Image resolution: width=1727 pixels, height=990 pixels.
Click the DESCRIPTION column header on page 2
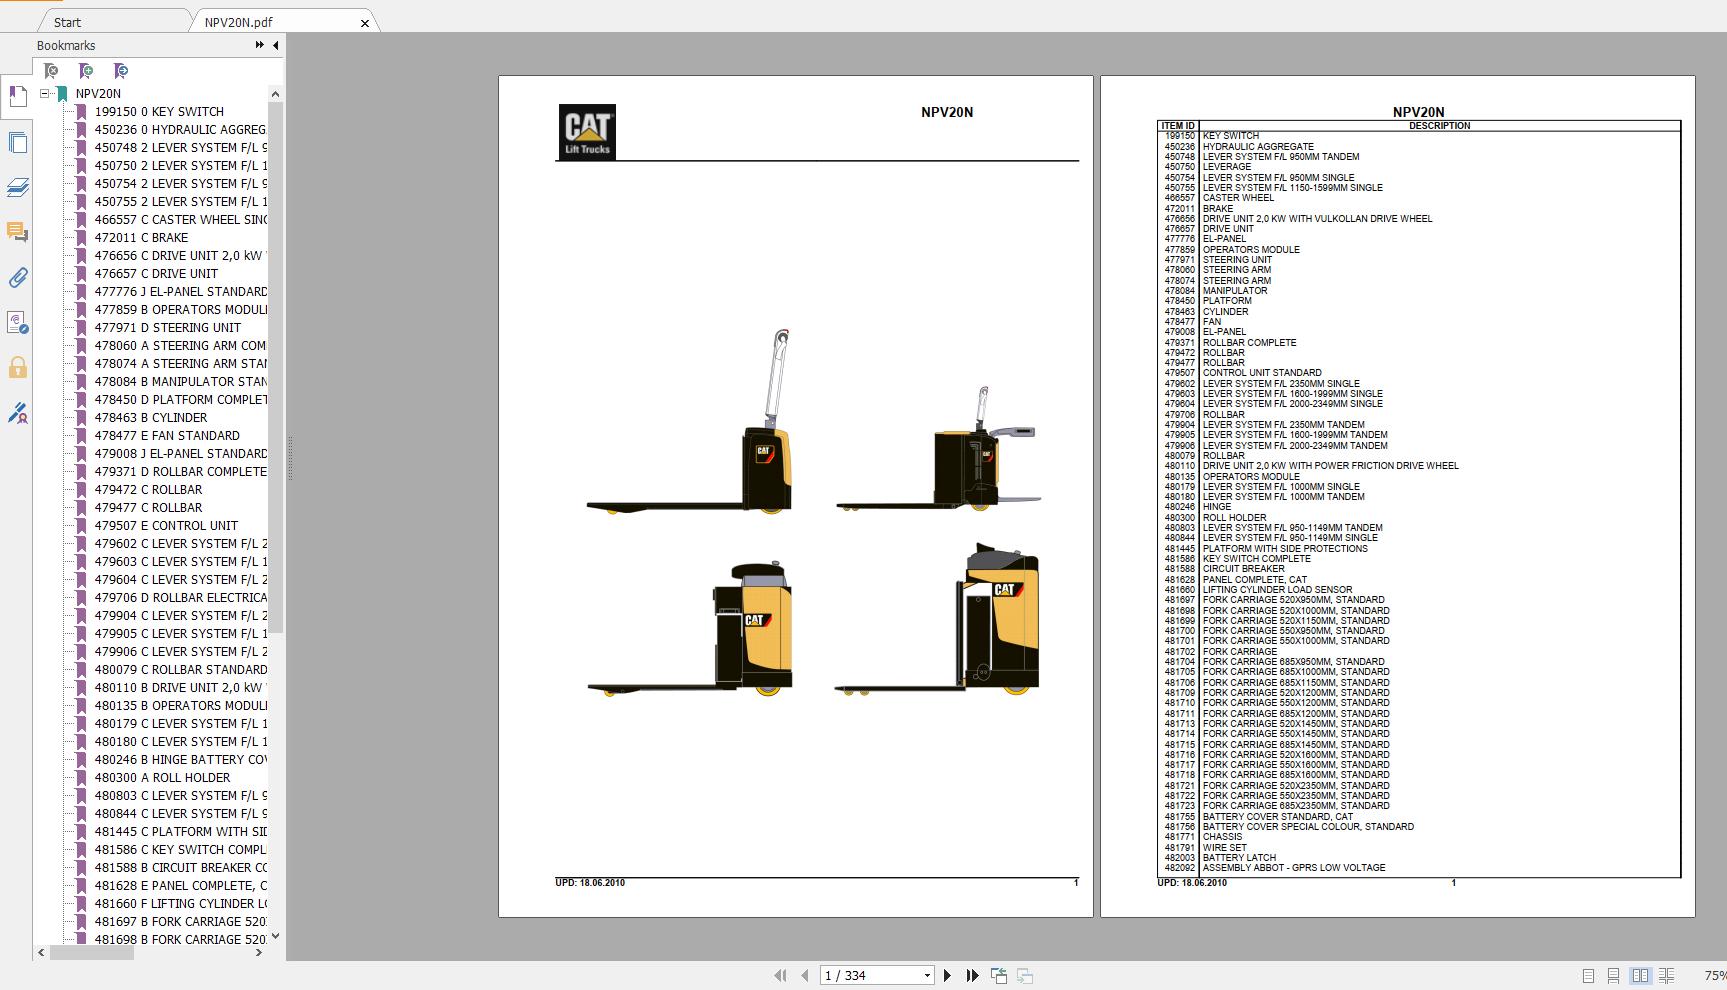pos(1439,126)
